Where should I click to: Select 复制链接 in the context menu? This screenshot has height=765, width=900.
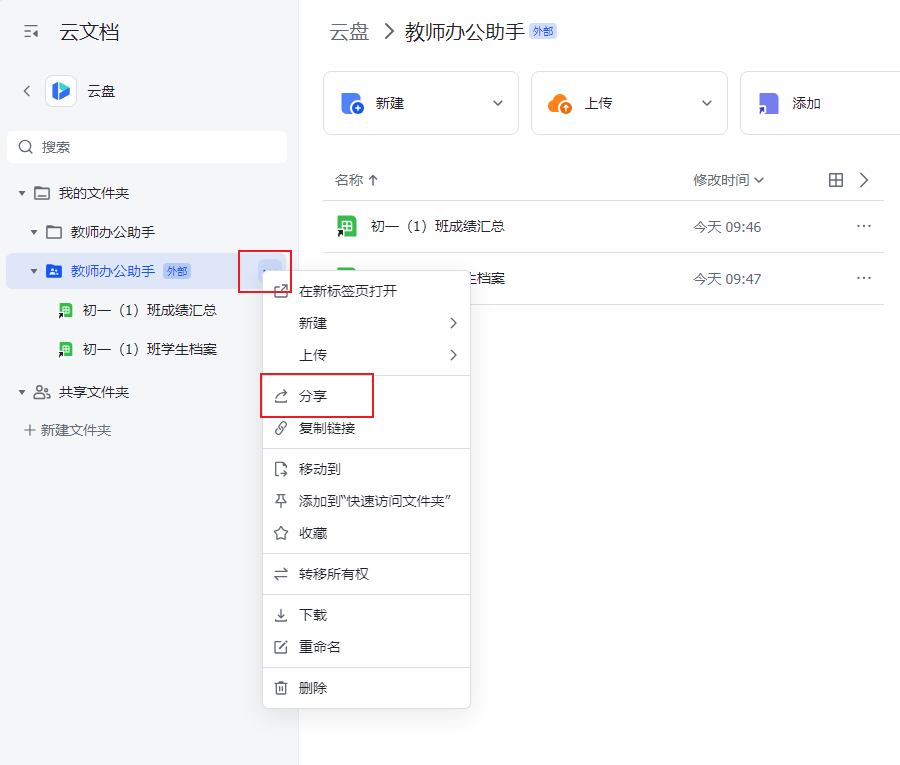(x=366, y=428)
